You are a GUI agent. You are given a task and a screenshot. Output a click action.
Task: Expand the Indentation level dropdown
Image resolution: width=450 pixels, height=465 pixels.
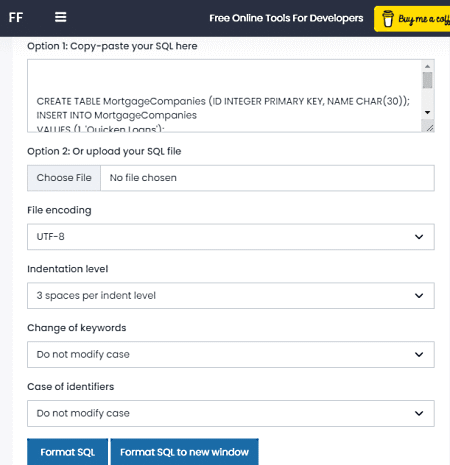click(x=231, y=296)
